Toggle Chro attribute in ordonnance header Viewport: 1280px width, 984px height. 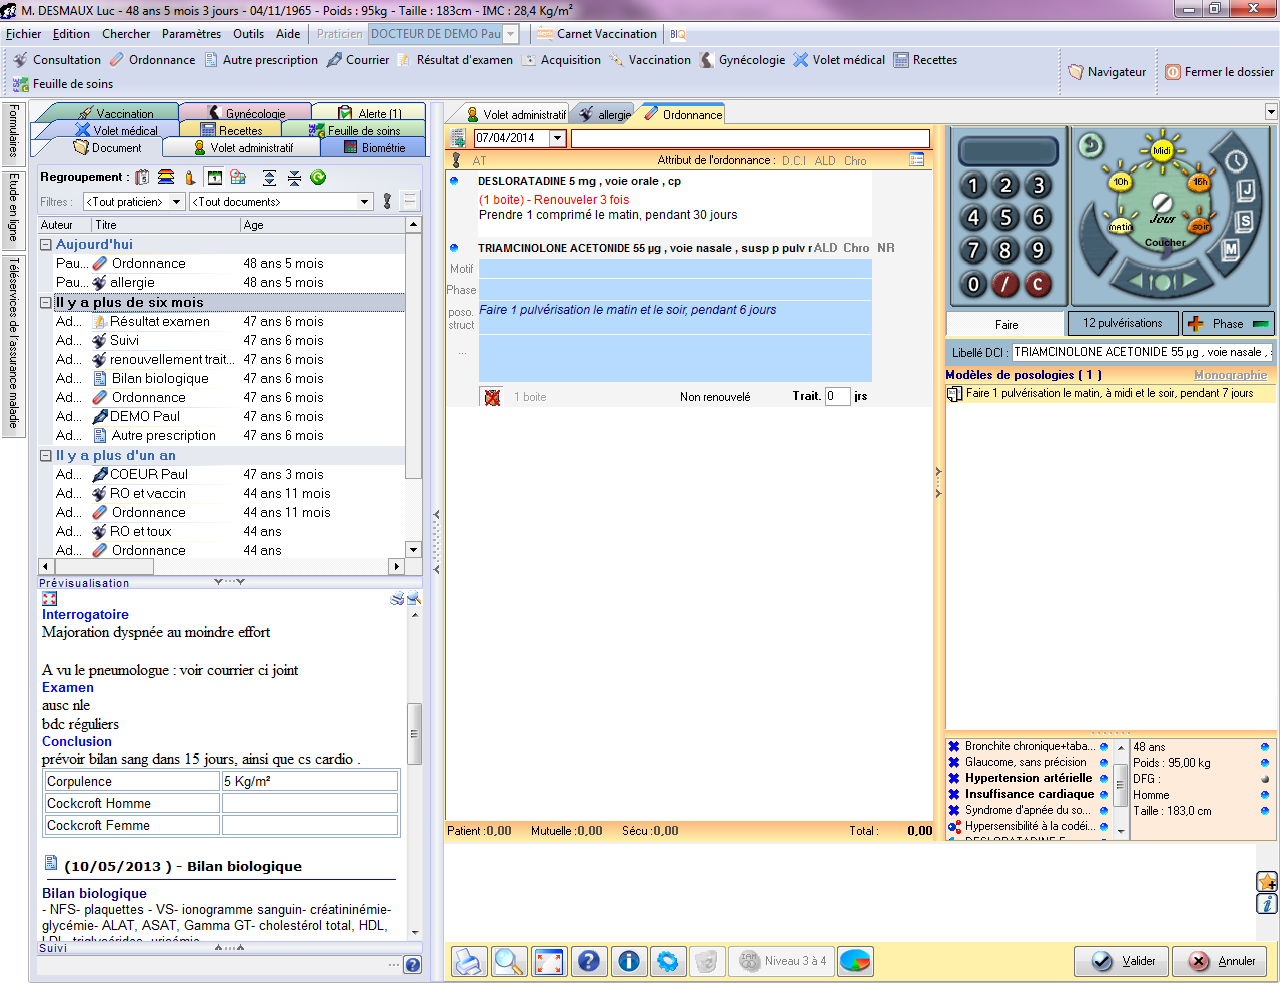(x=855, y=161)
